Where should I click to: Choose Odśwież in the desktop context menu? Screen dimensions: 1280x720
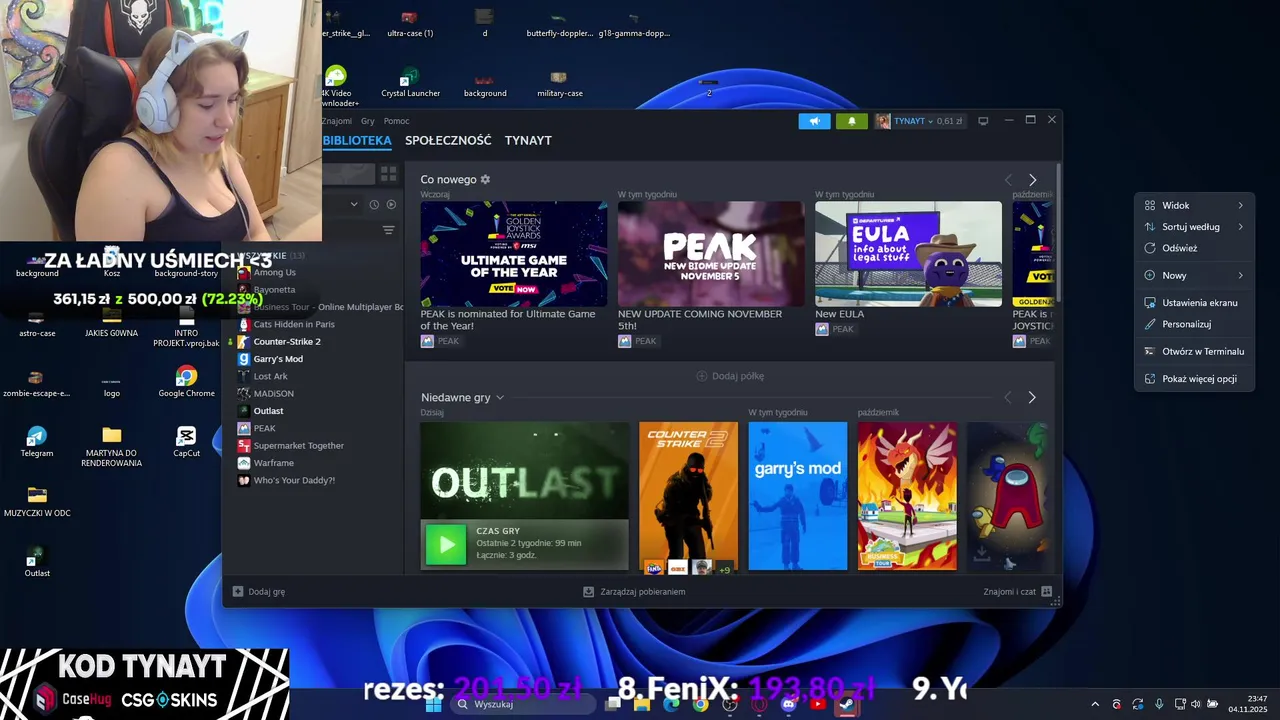click(x=1194, y=248)
